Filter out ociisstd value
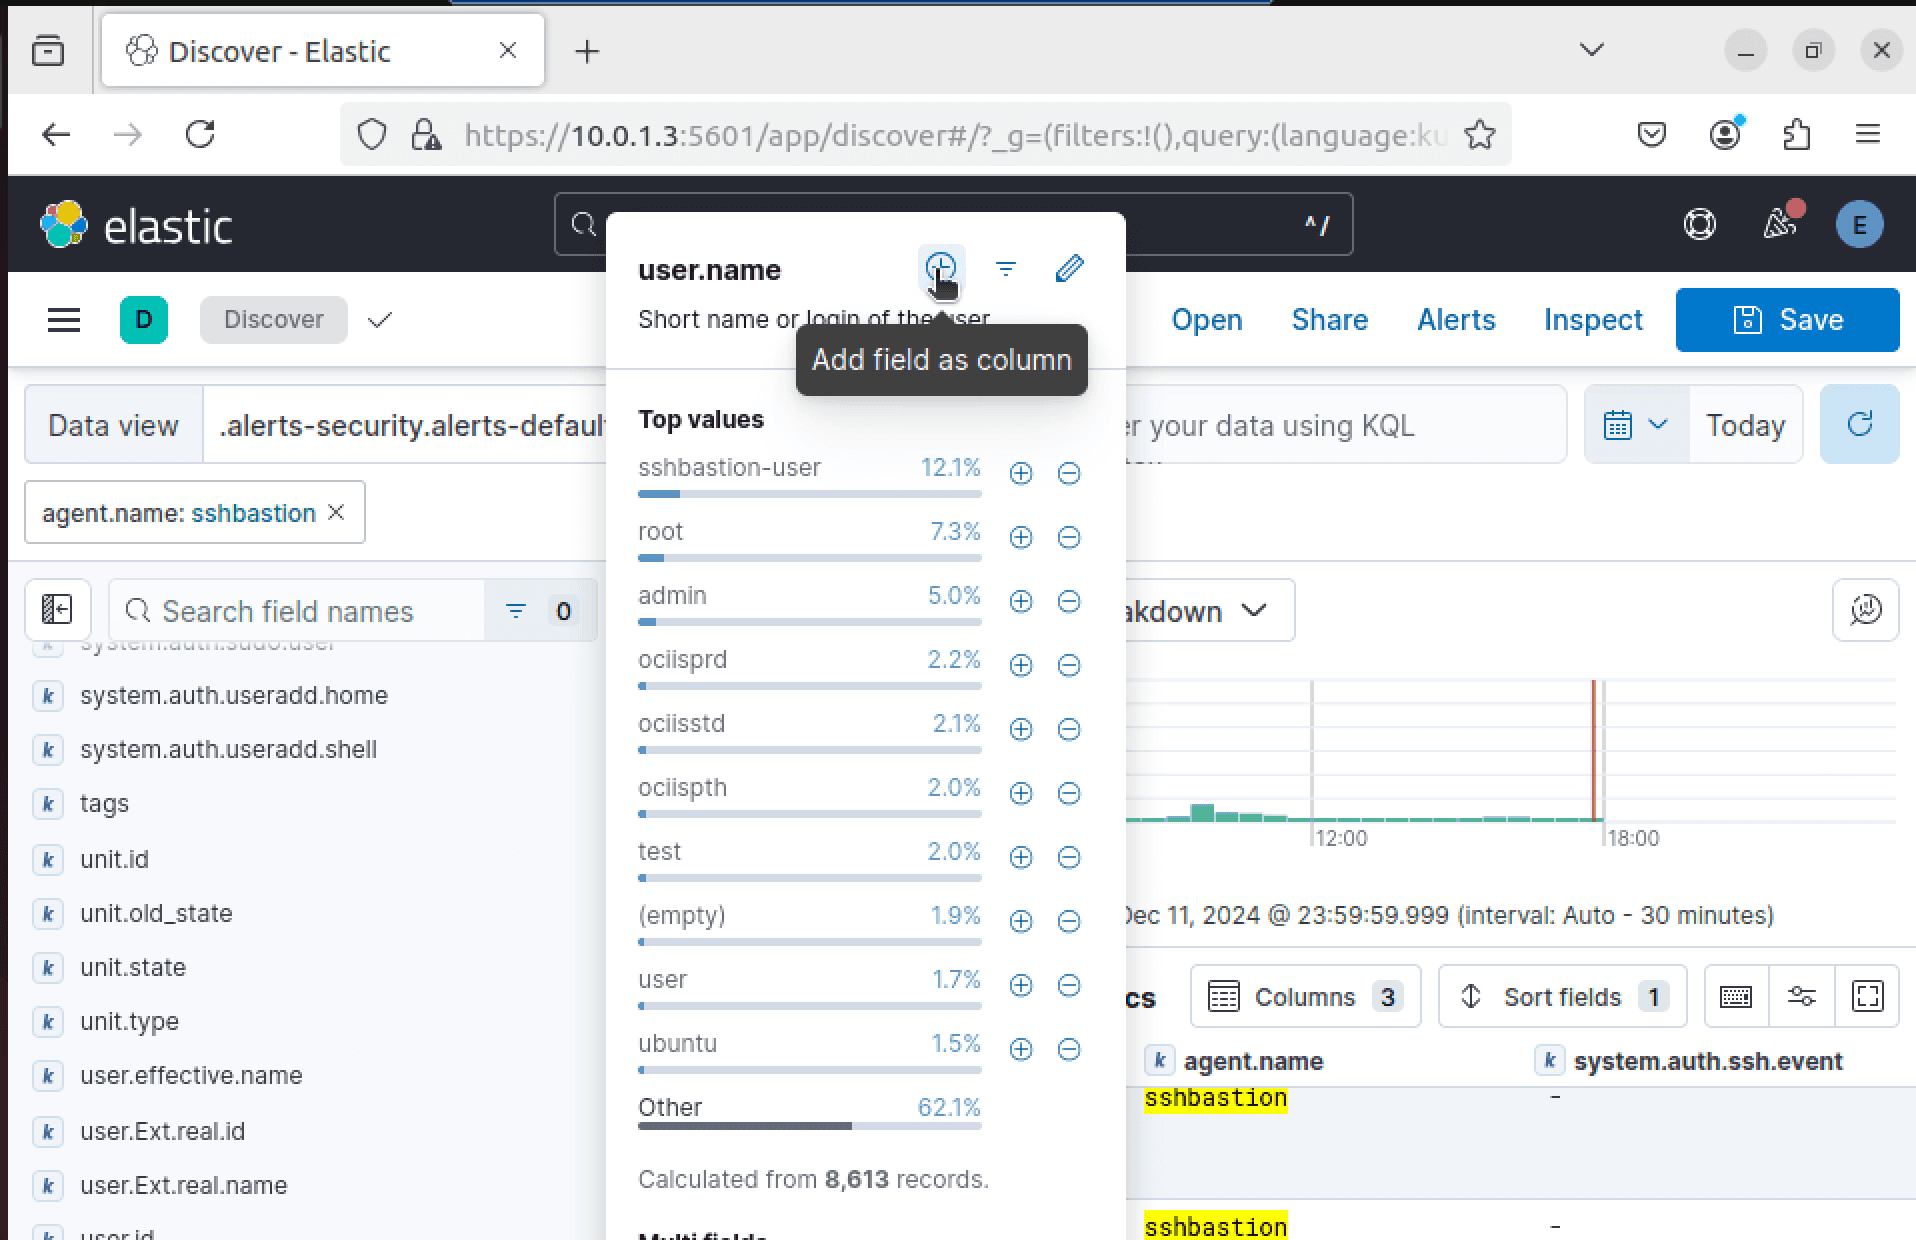The image size is (1916, 1240). (x=1069, y=729)
